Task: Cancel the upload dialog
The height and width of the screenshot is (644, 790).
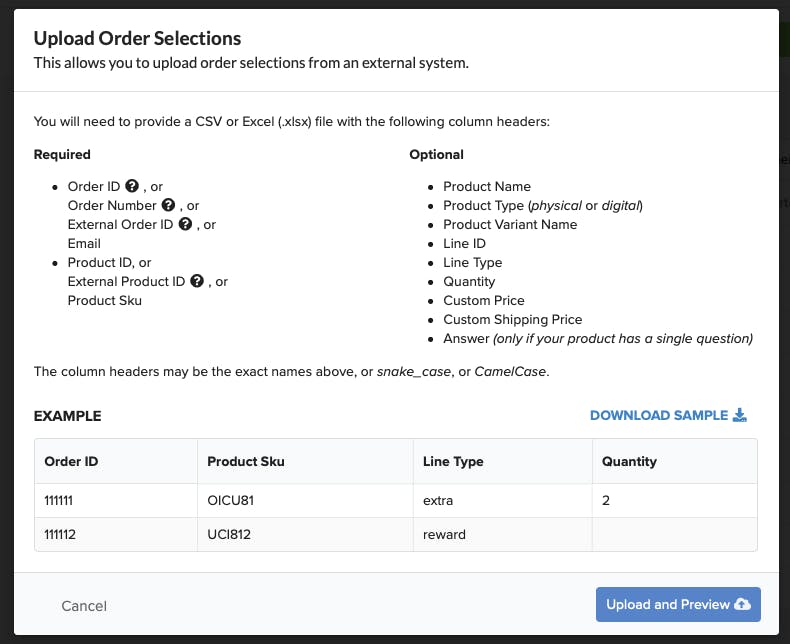Action: point(84,606)
